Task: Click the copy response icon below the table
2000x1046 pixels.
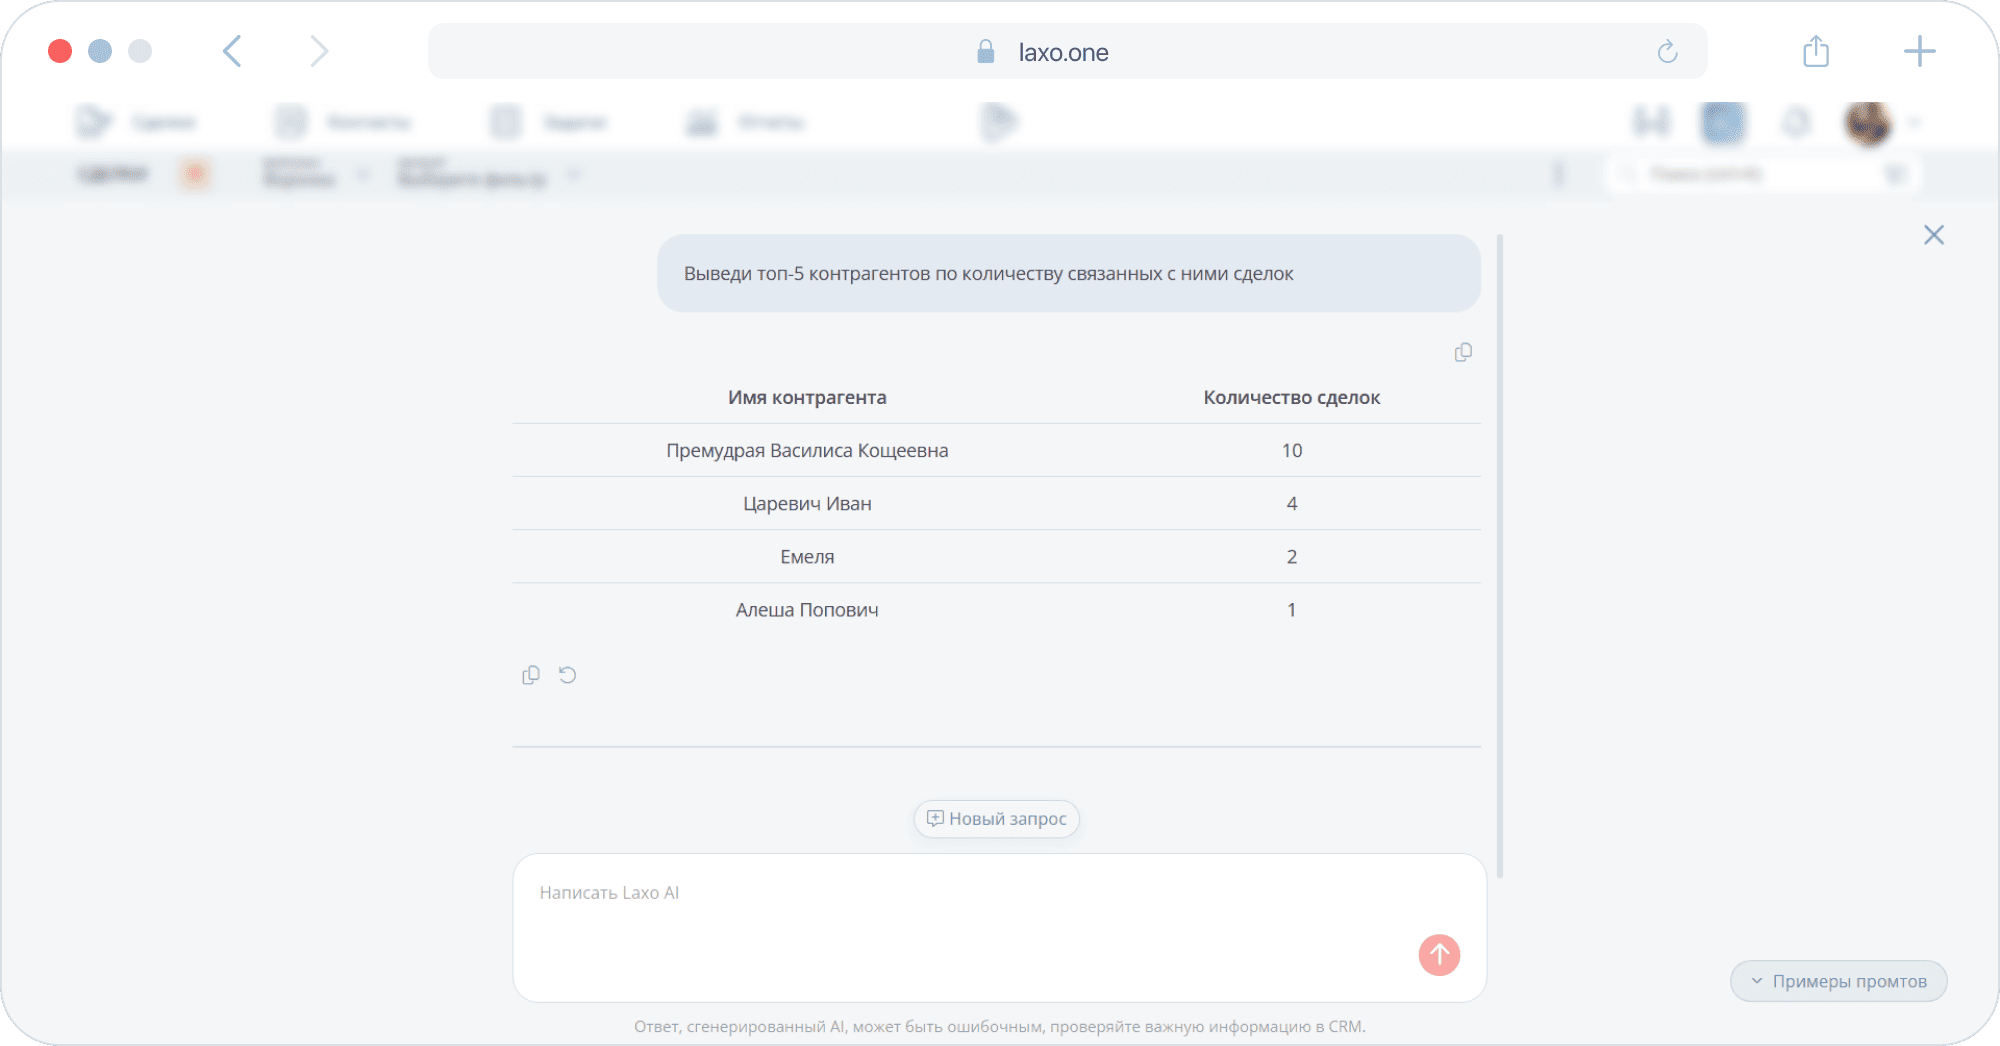Action: coord(531,675)
